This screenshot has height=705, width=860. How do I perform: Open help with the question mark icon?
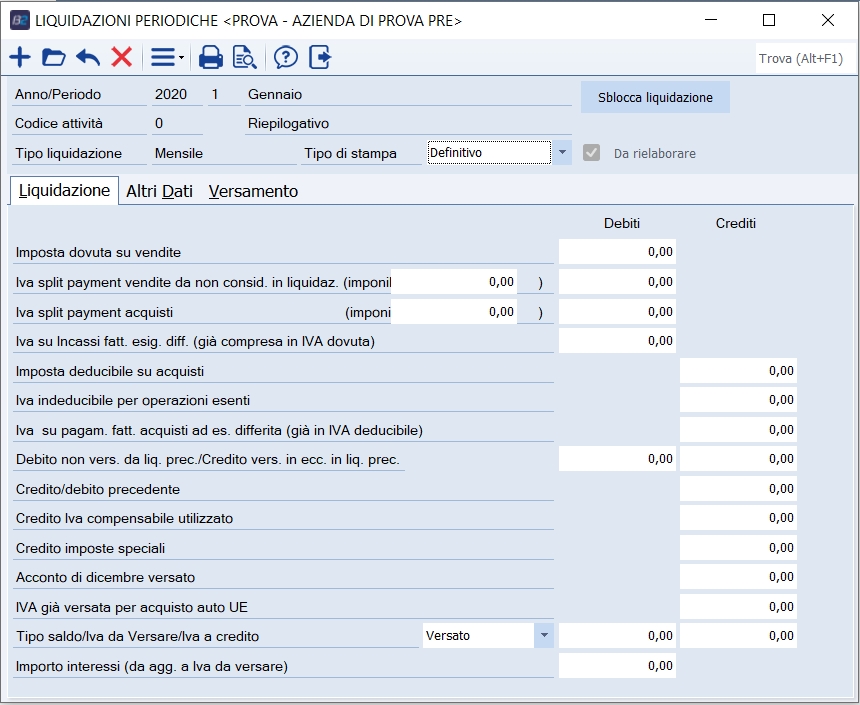[286, 58]
